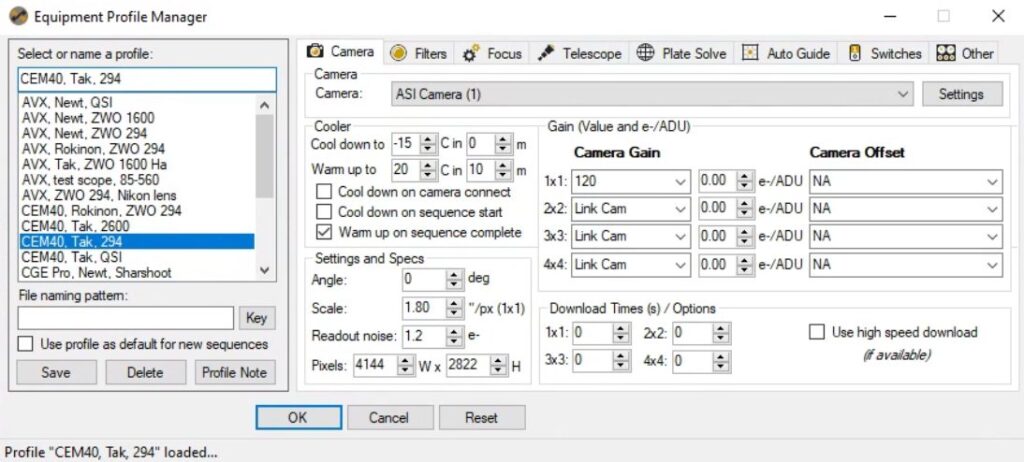Open the 3x3 Camera Offset dropdown
The height and width of the screenshot is (462, 1024).
point(906,237)
